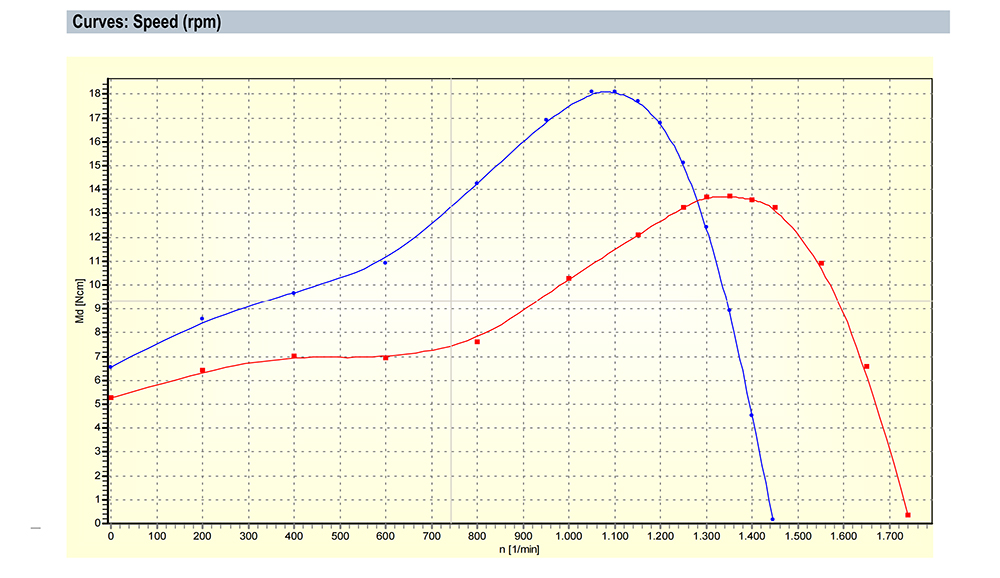Pick the red marker at 1.000 rpm

[569, 278]
